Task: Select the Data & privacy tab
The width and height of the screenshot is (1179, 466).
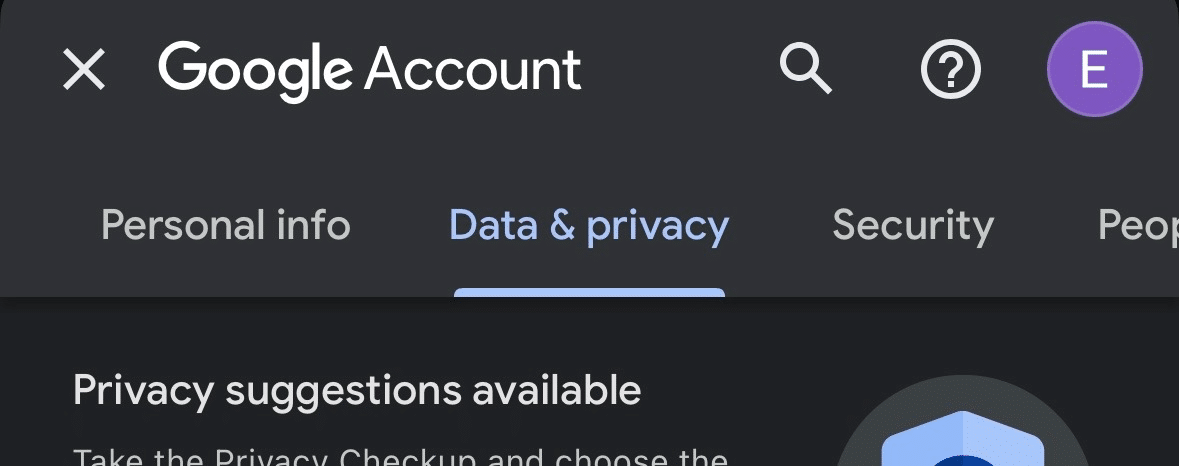Action: 589,225
